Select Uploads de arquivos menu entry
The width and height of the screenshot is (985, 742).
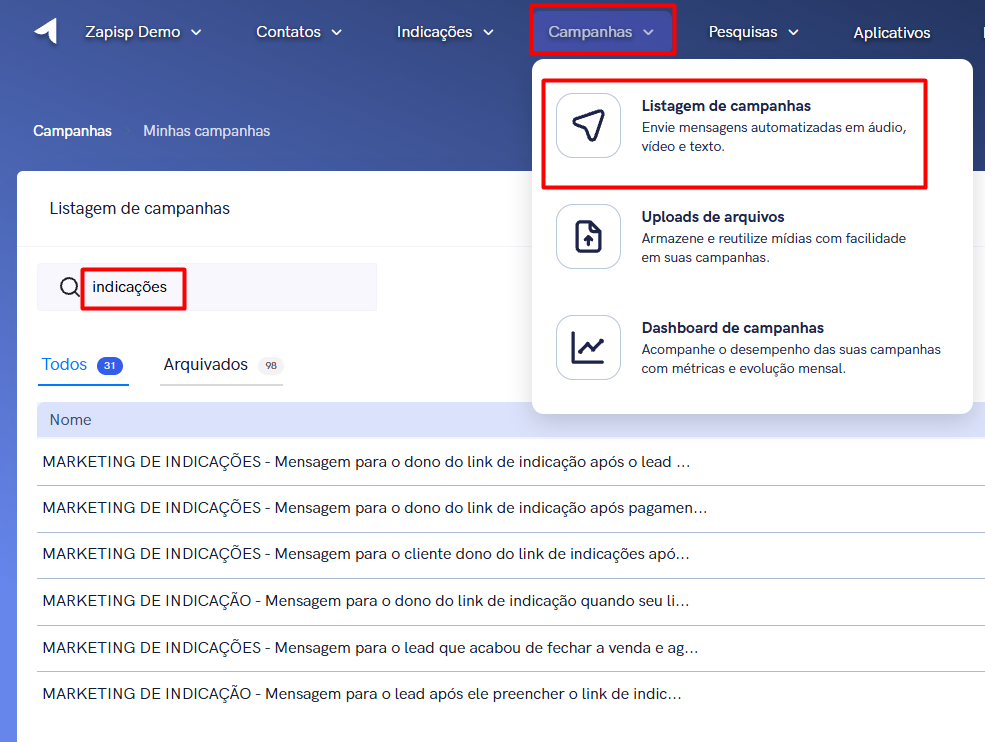pos(752,237)
